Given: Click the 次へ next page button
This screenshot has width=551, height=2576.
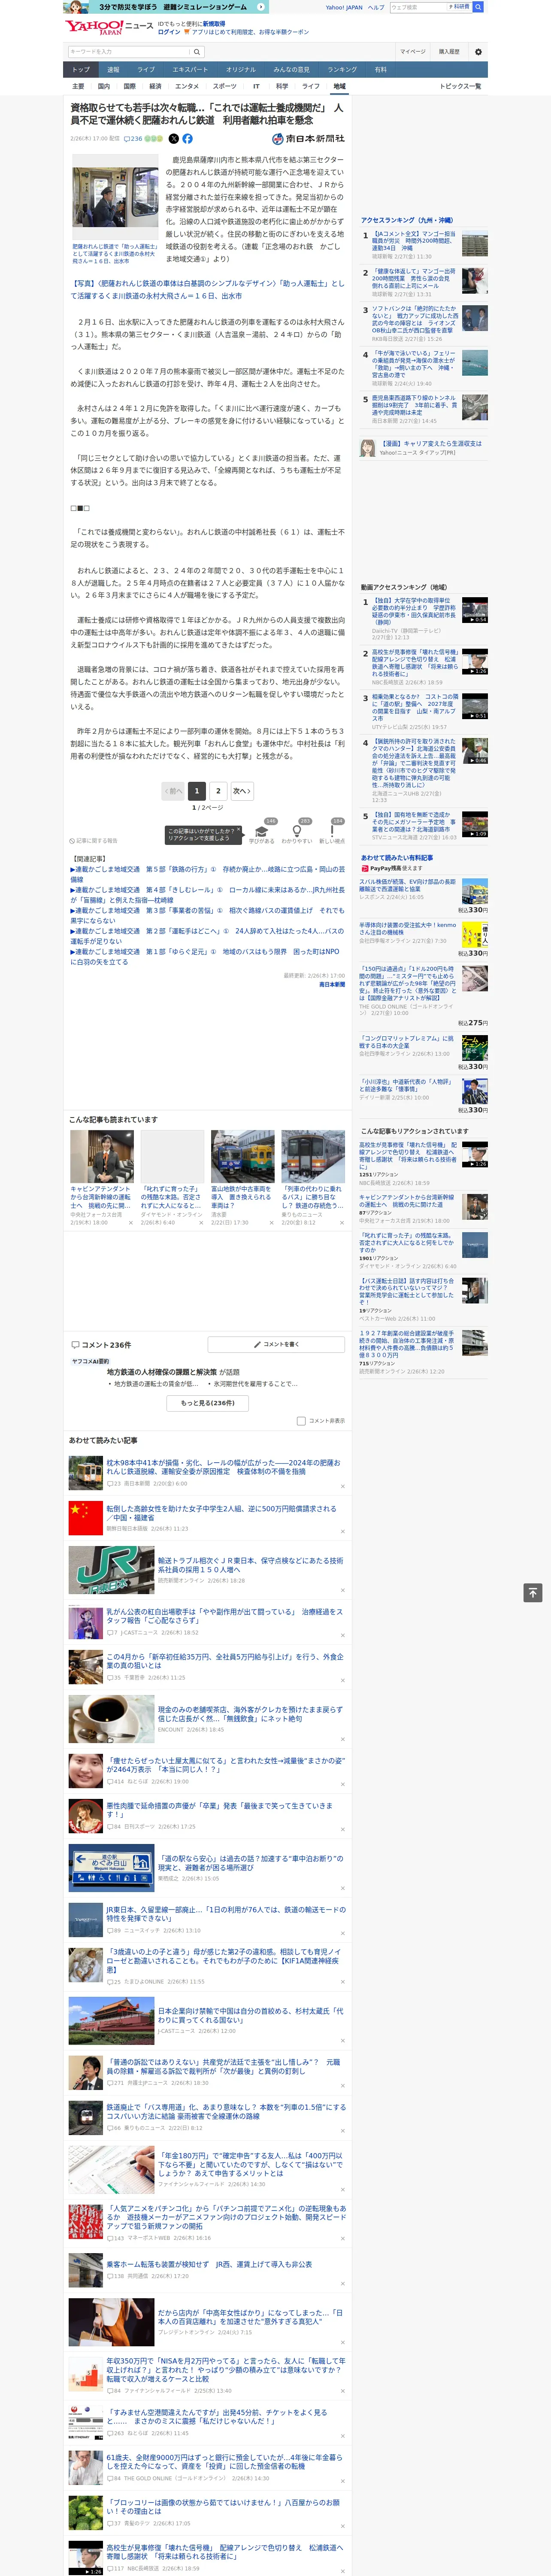Looking at the screenshot, I should coord(241,791).
